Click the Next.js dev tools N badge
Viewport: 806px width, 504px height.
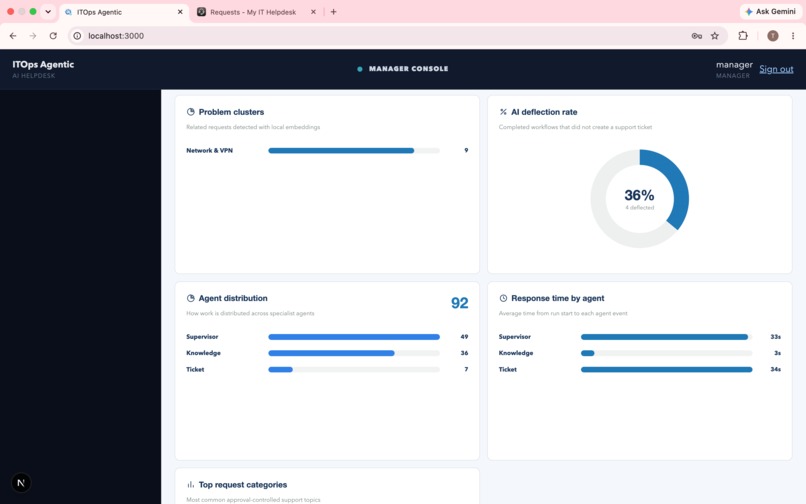(x=21, y=482)
